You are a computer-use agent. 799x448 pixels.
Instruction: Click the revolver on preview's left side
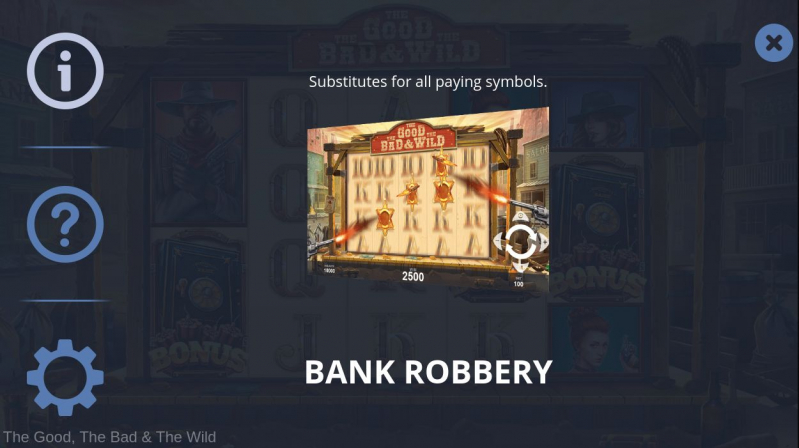[x=319, y=246]
